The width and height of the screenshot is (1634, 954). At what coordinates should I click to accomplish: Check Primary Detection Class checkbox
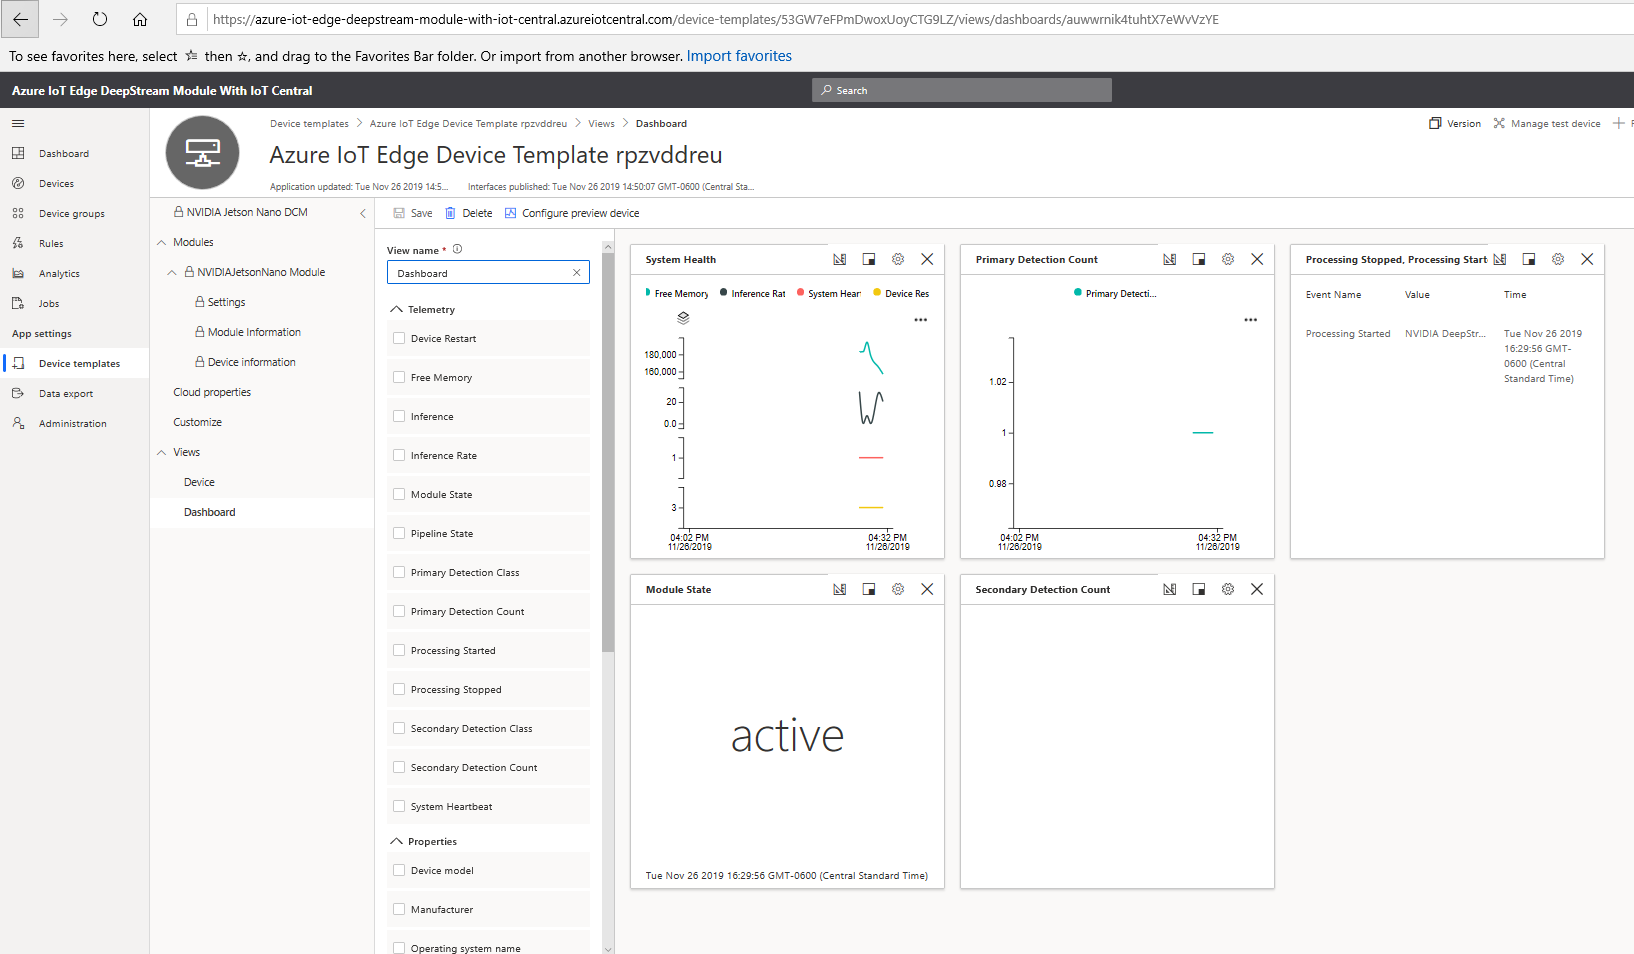point(400,572)
